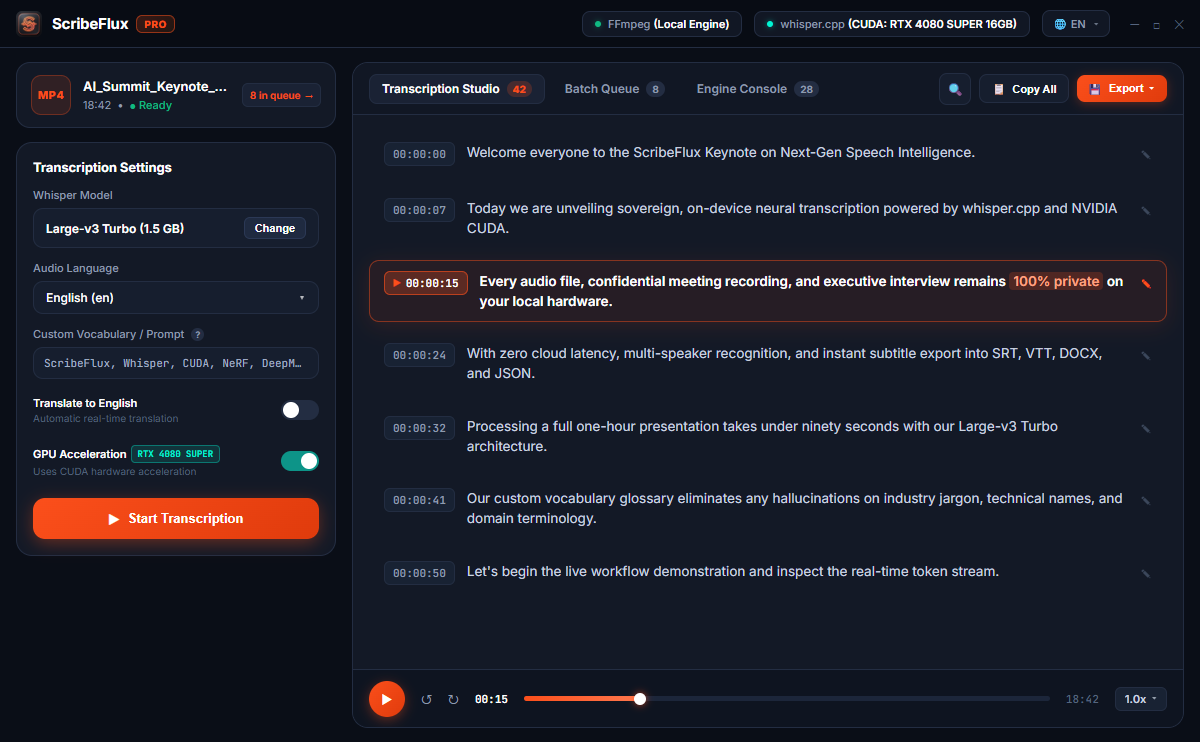Click the ScribeFlux logo icon

click(x=29, y=23)
